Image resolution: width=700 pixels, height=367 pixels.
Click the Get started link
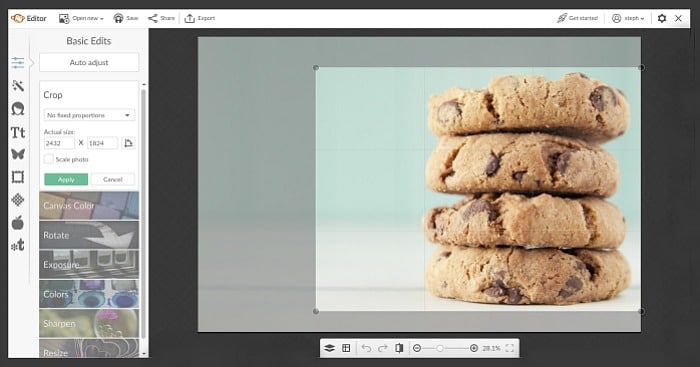point(578,18)
